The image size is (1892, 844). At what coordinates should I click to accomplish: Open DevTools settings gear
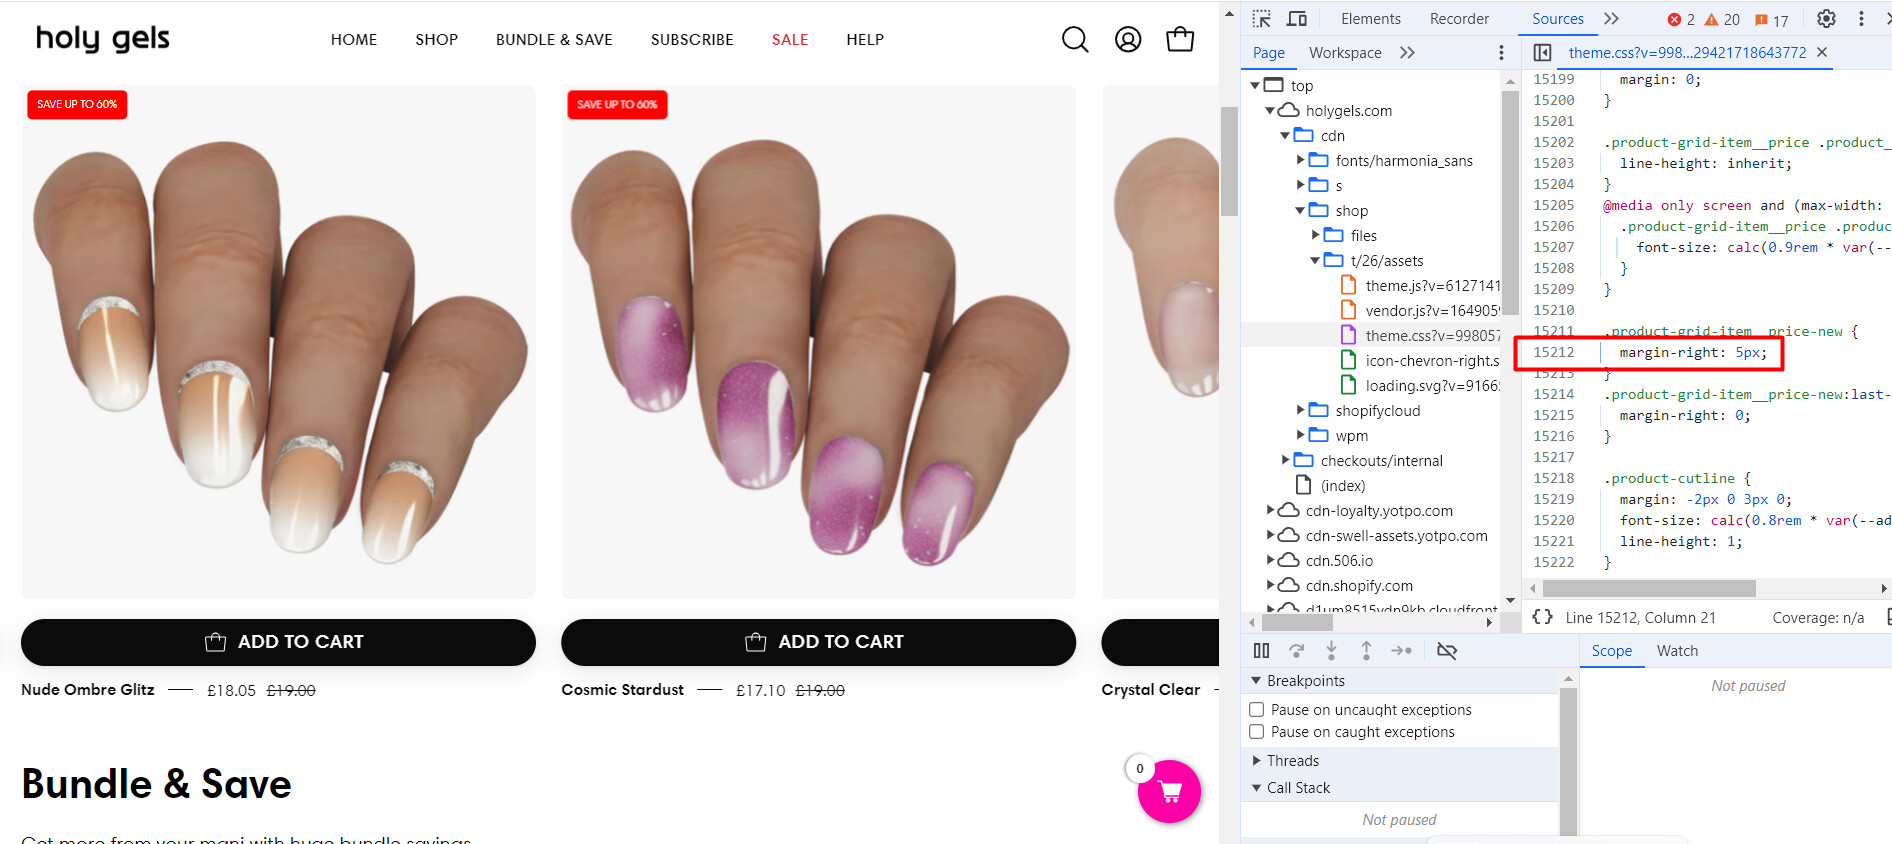pyautogui.click(x=1826, y=19)
